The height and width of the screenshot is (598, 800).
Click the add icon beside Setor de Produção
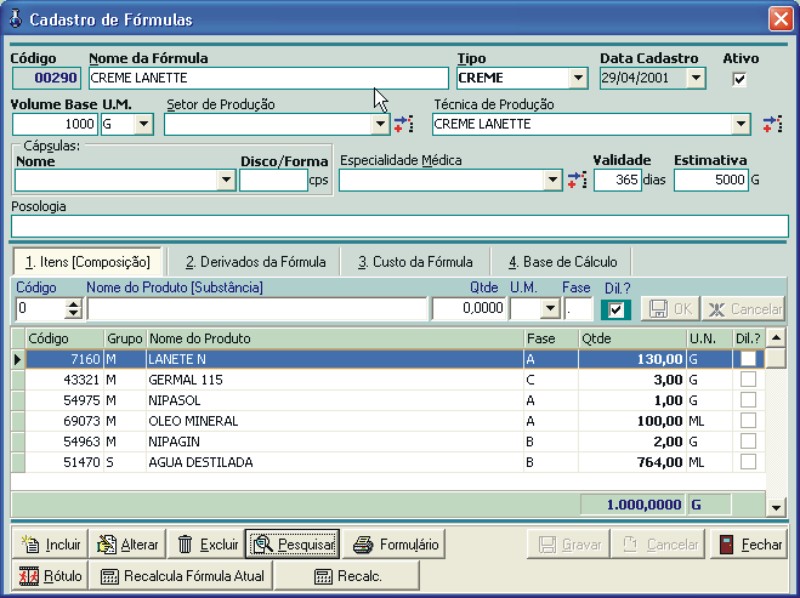(404, 124)
